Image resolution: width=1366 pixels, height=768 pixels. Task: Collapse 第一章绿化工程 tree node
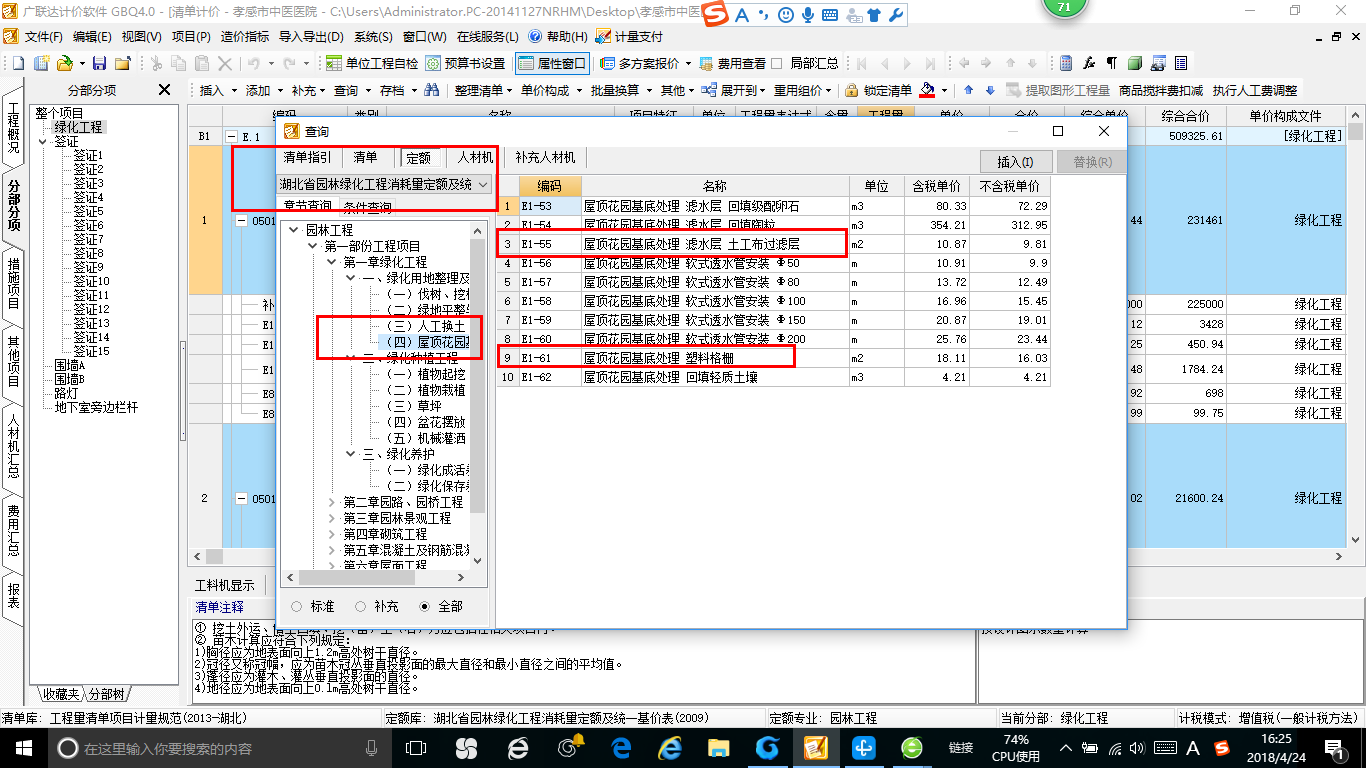point(332,262)
